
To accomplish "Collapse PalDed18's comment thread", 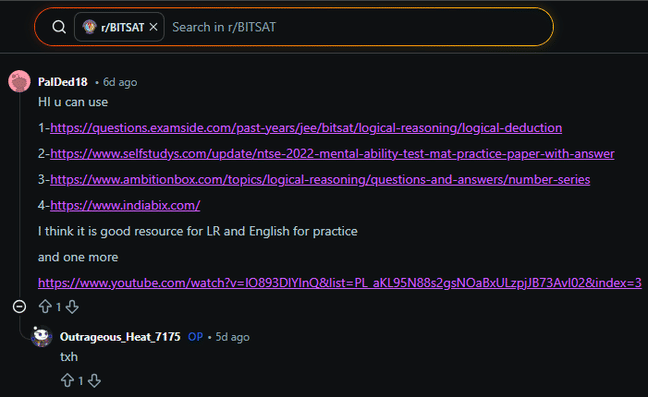I will [x=19, y=307].
